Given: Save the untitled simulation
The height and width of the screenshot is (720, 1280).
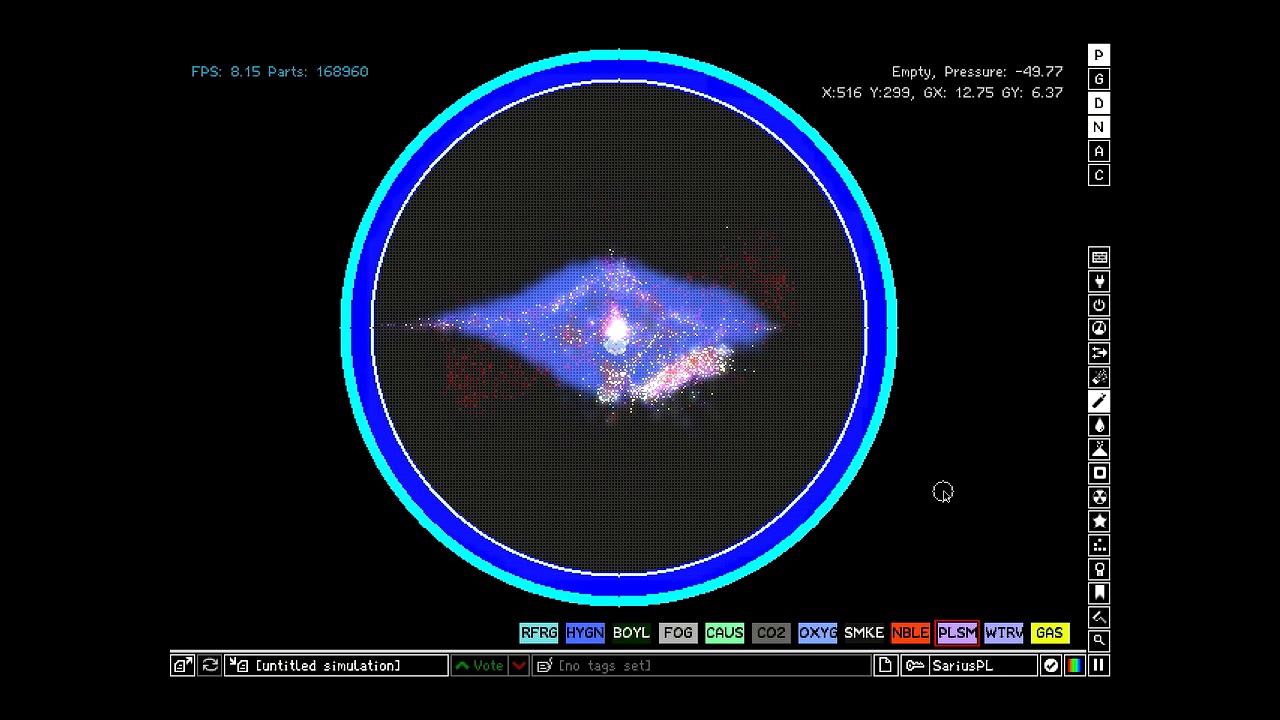Looking at the screenshot, I should coord(338,666).
